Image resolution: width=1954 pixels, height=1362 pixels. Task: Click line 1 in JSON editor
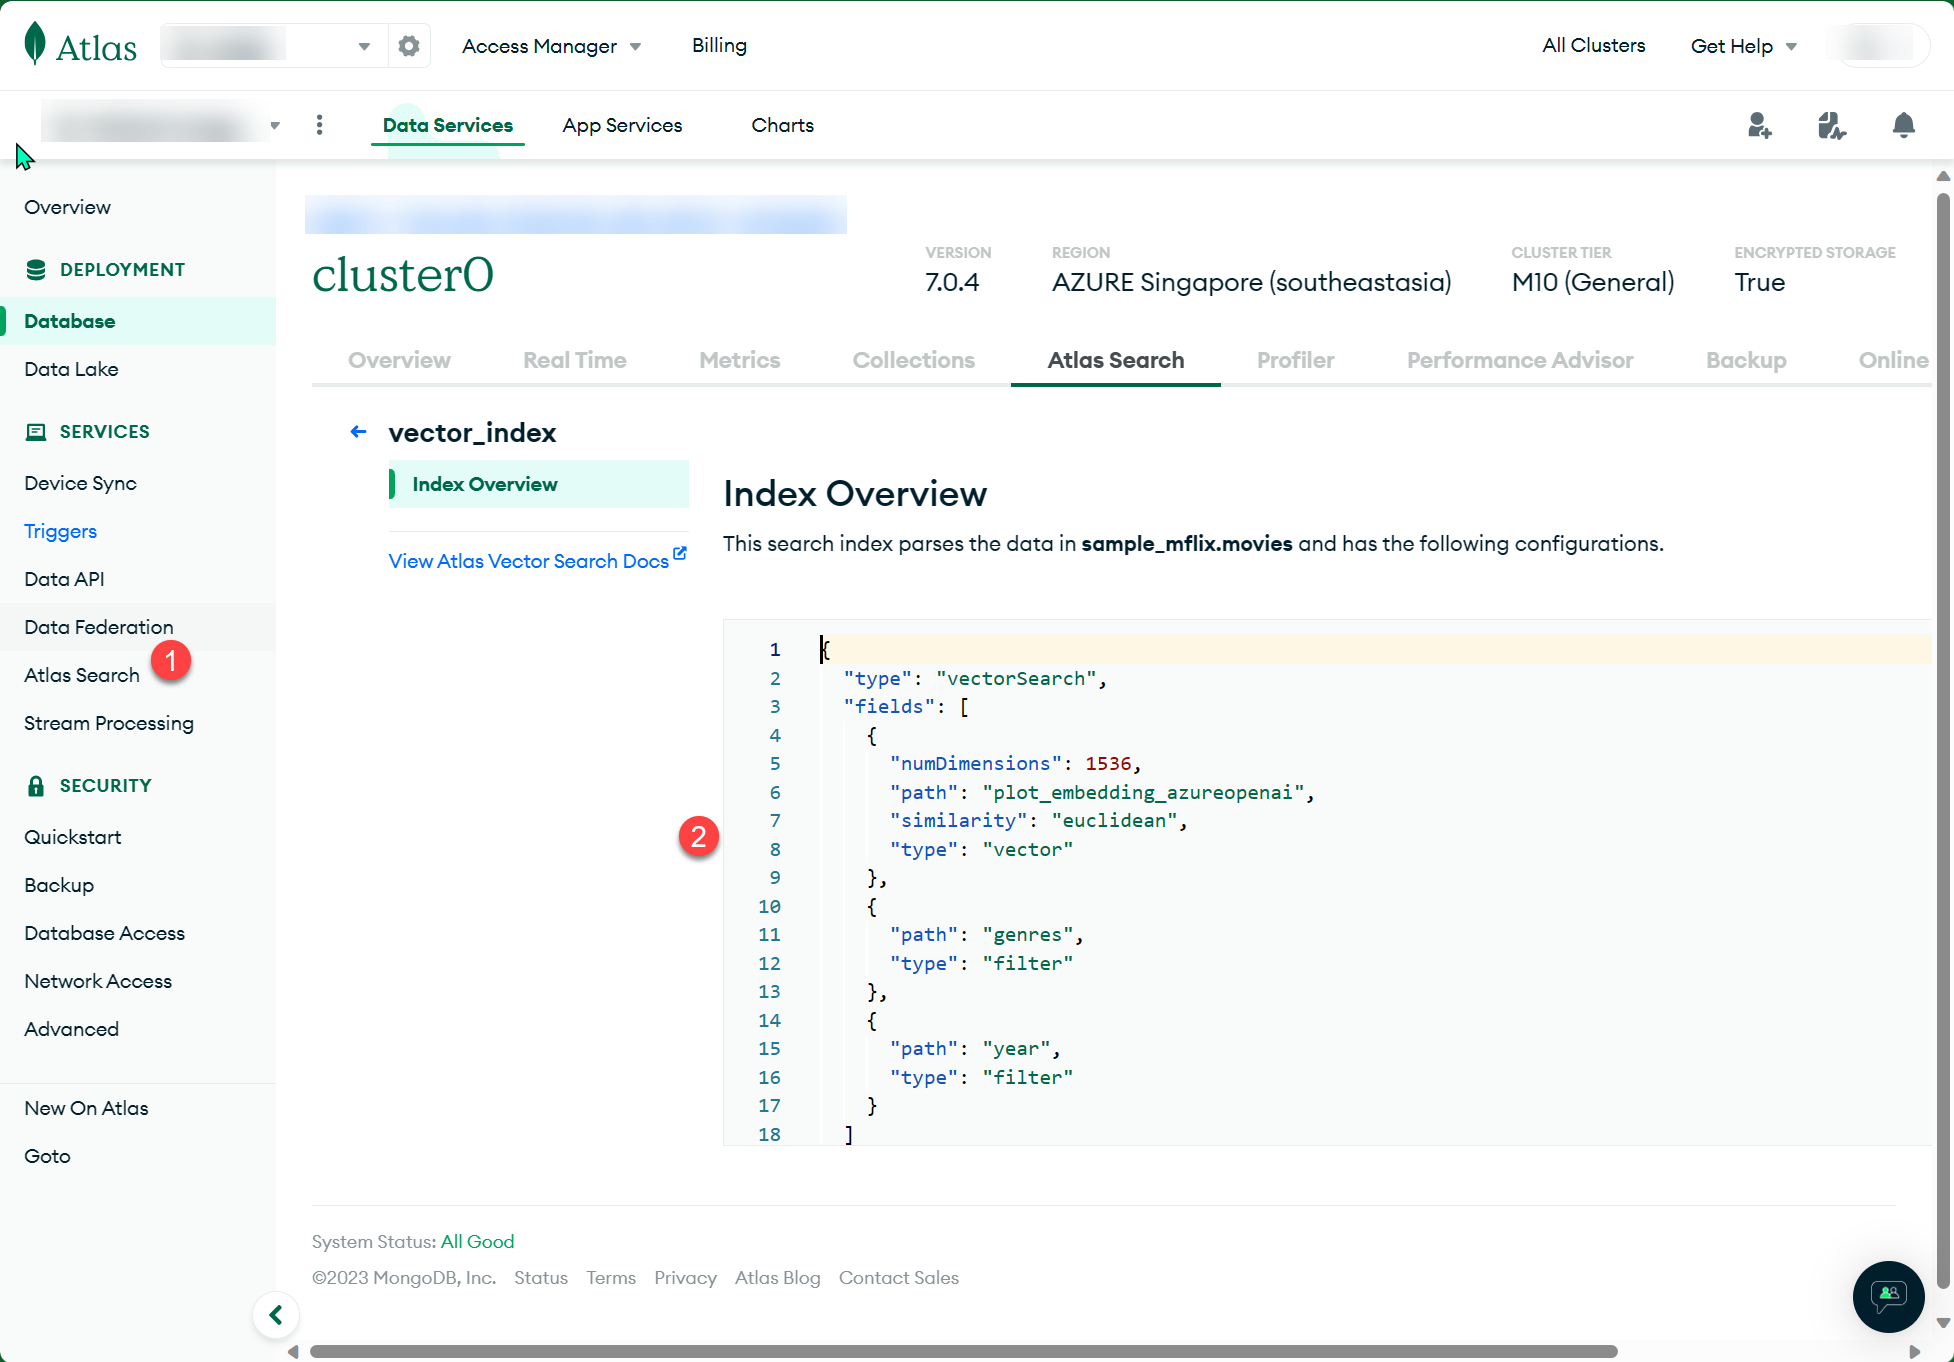1375,649
